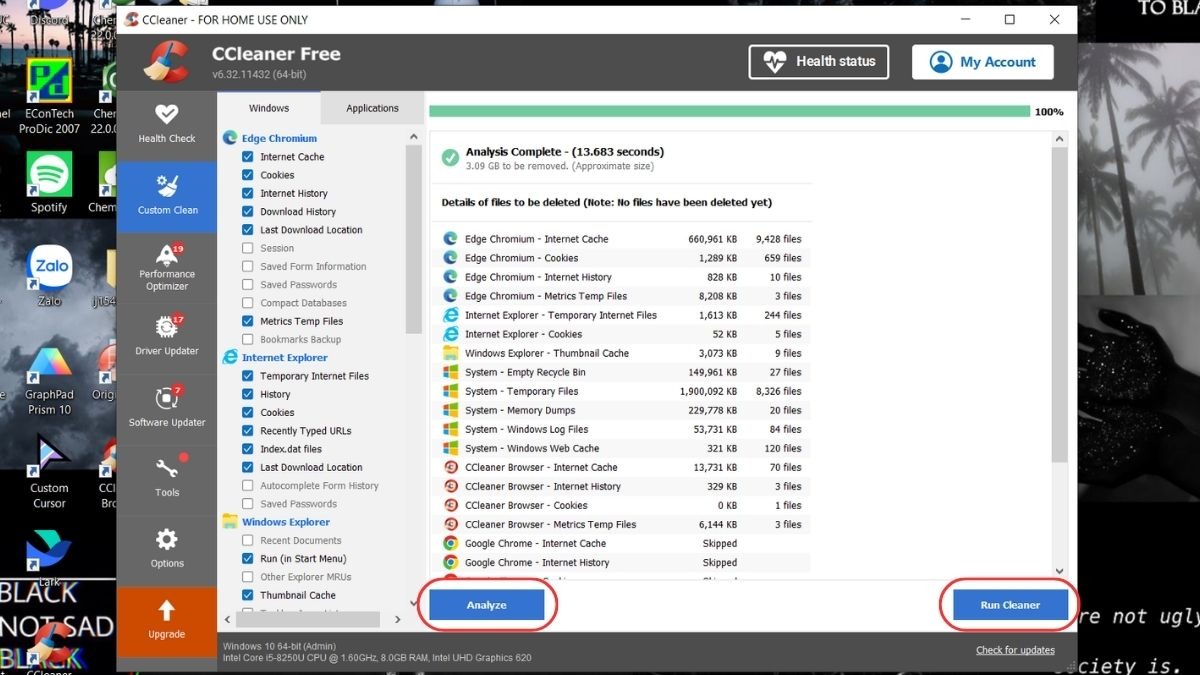The image size is (1200, 675).
Task: Click the Chrome icon beside Google Chrome Internet Cache
Action: (x=450, y=543)
